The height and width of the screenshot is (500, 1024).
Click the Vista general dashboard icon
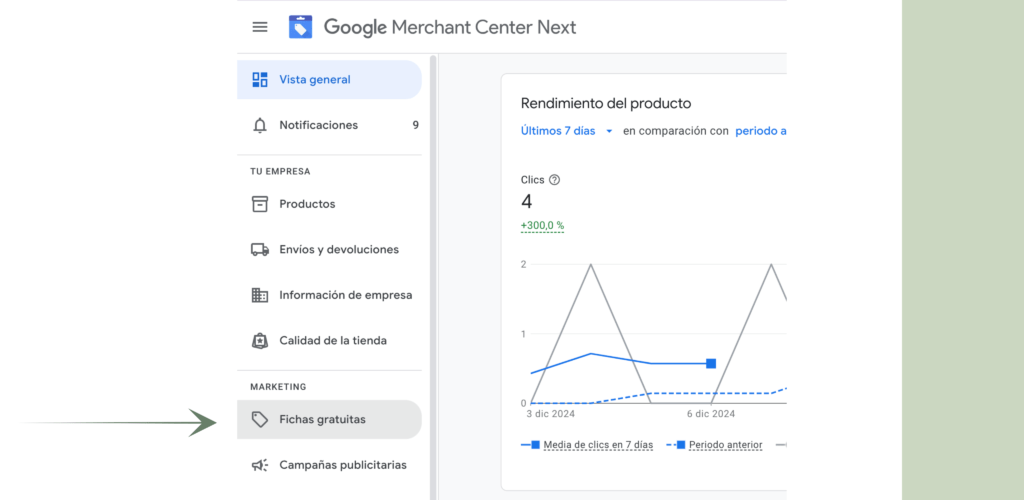(x=260, y=80)
